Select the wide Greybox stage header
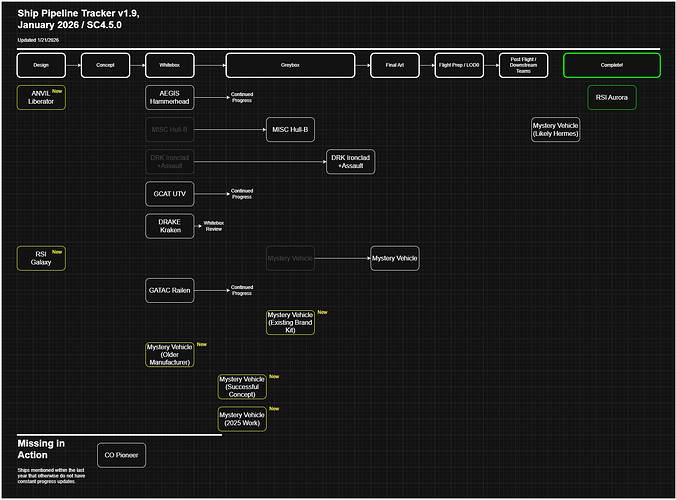 pos(290,66)
